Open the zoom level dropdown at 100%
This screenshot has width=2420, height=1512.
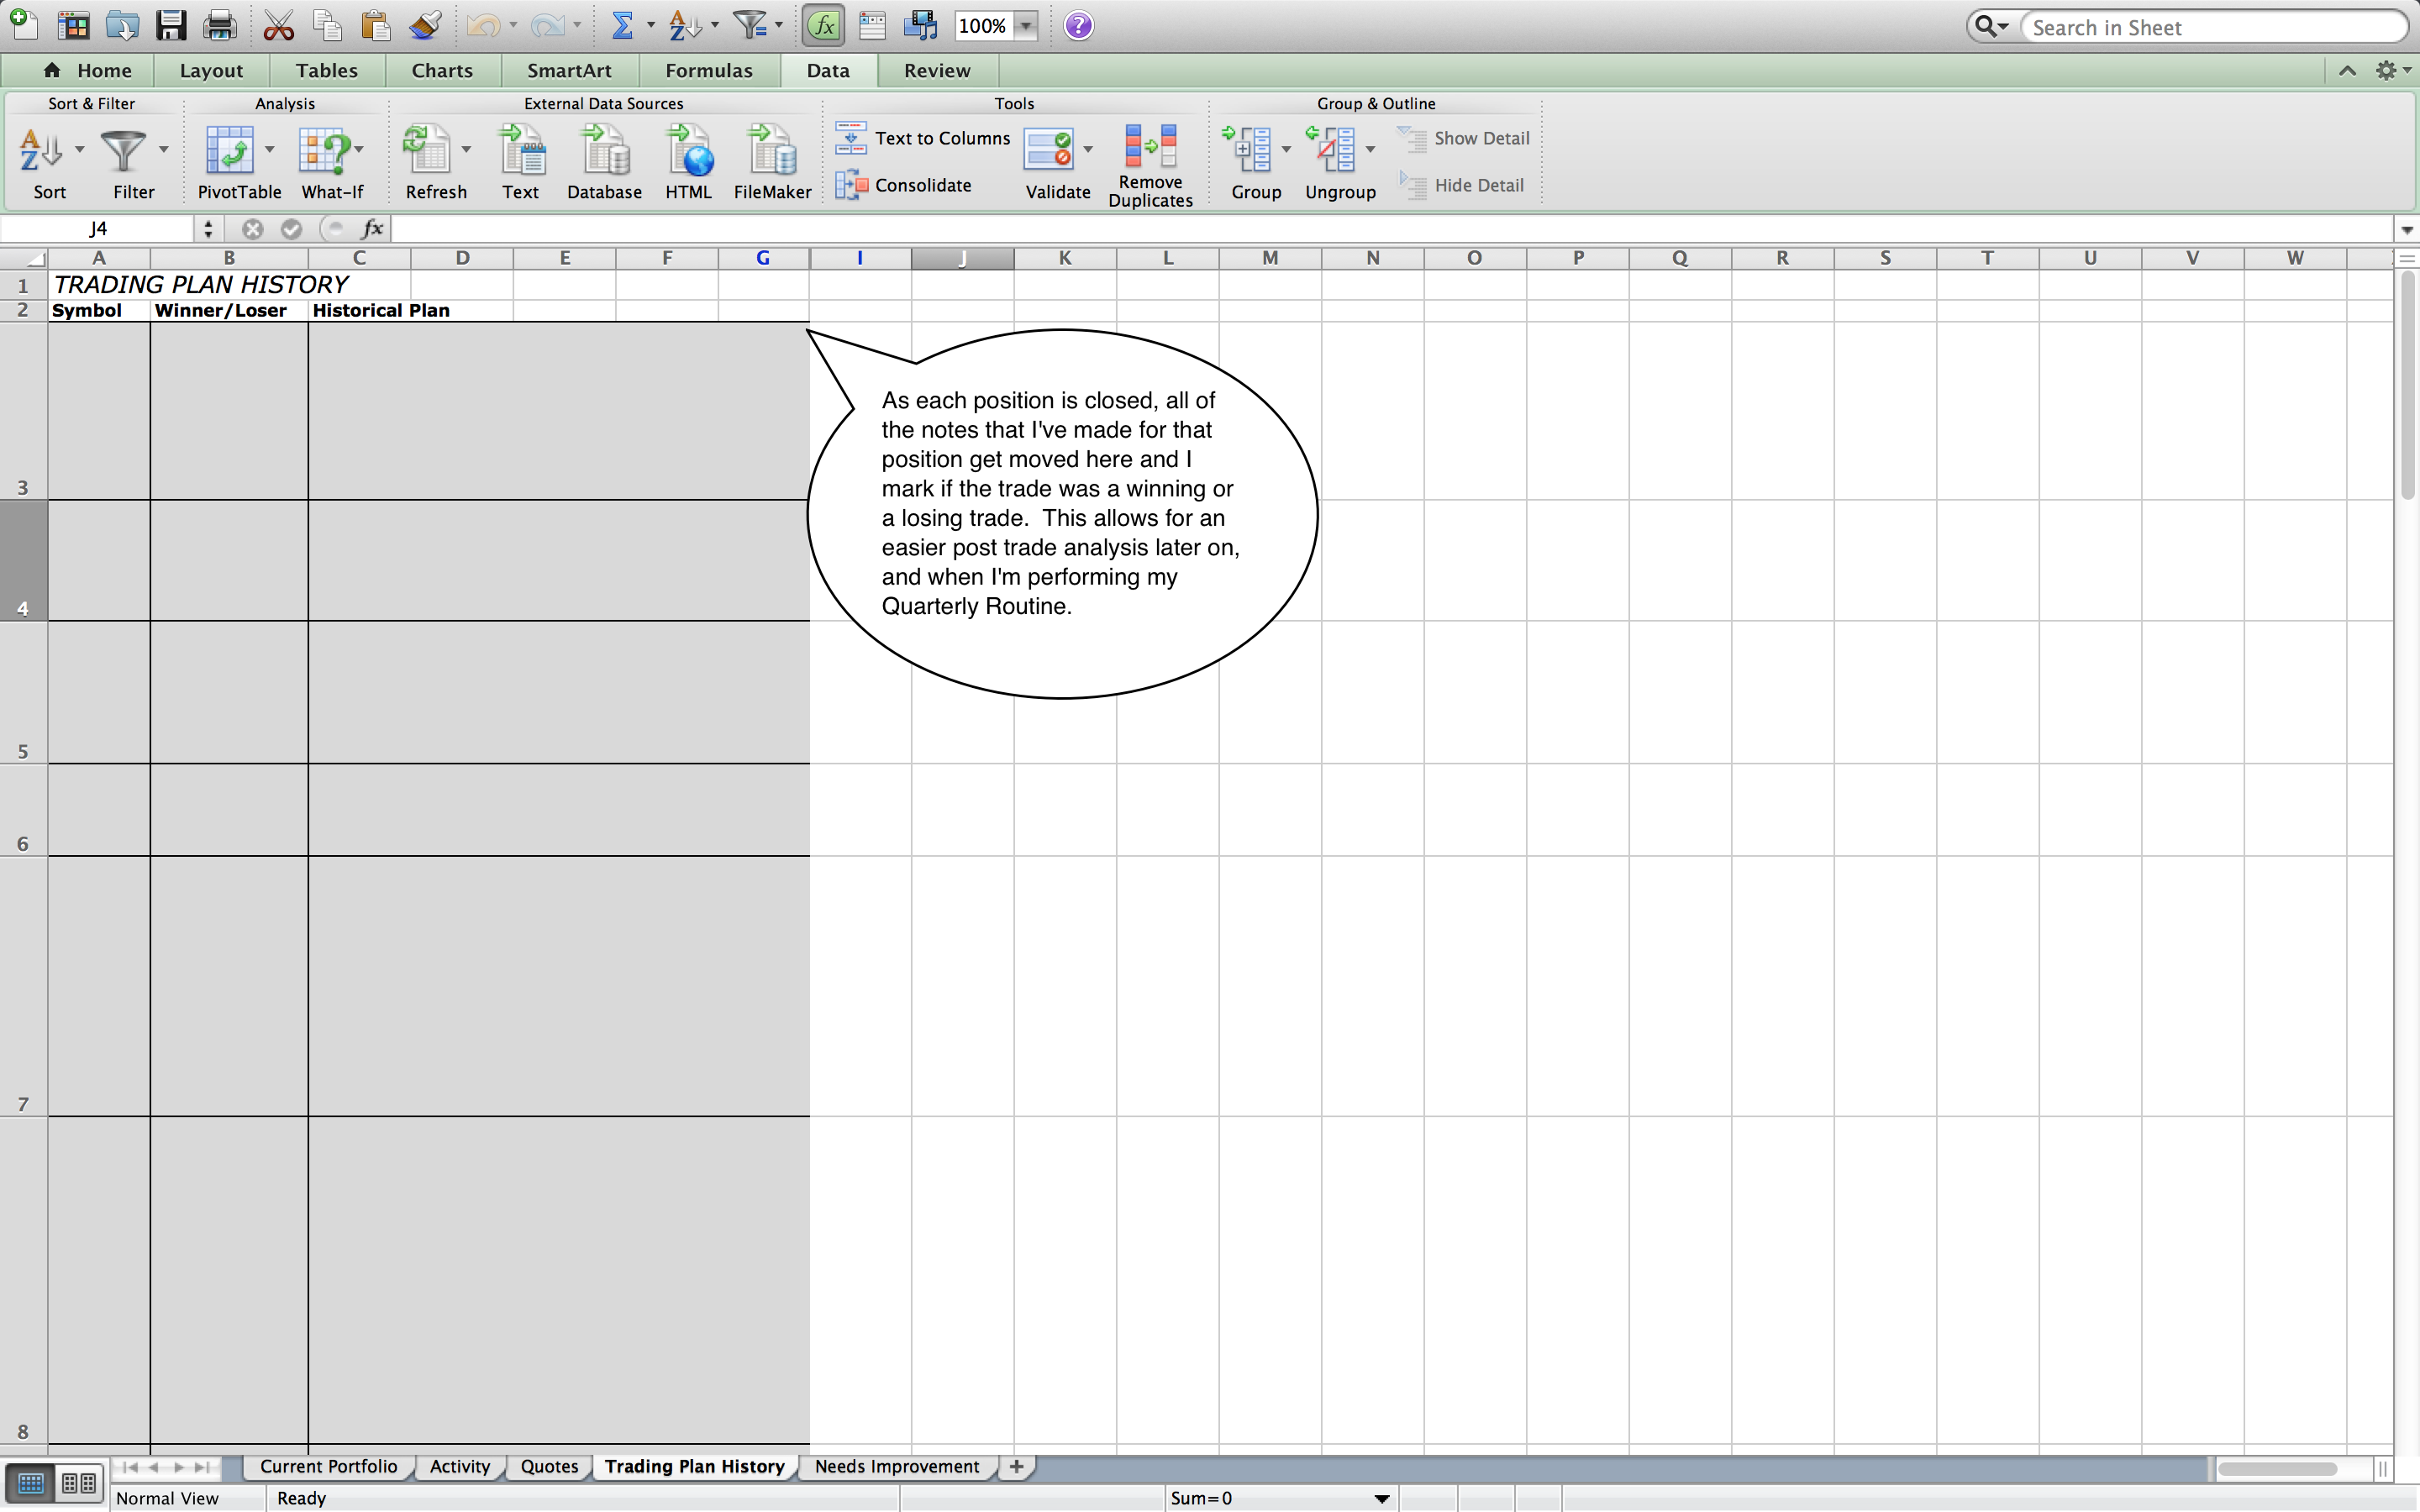click(x=1031, y=24)
